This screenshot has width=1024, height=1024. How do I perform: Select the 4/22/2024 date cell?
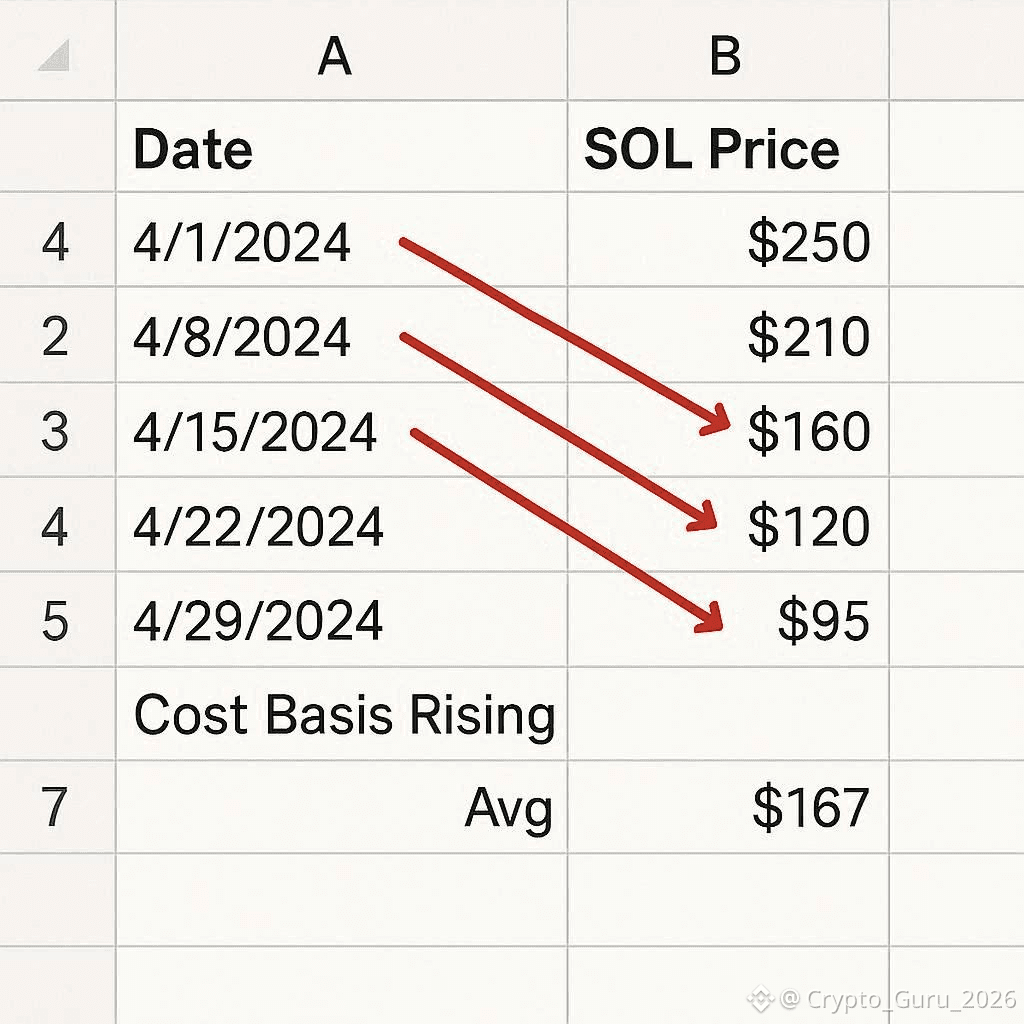pos(258,527)
